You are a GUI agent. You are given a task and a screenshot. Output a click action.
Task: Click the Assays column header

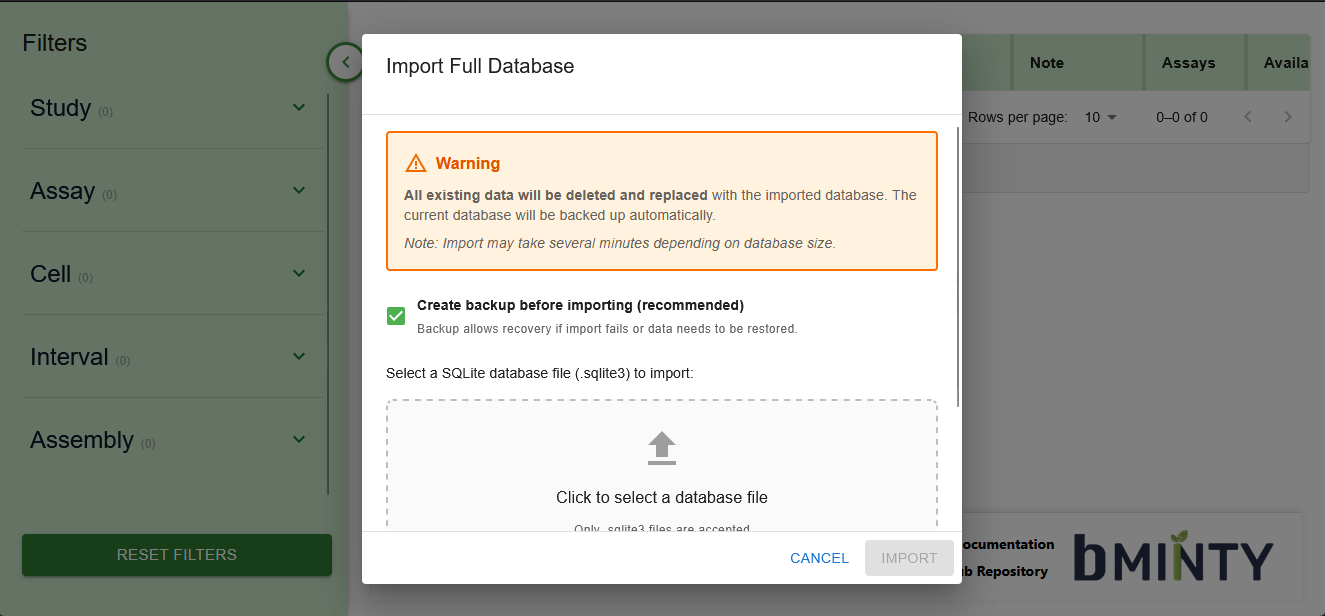point(1191,62)
